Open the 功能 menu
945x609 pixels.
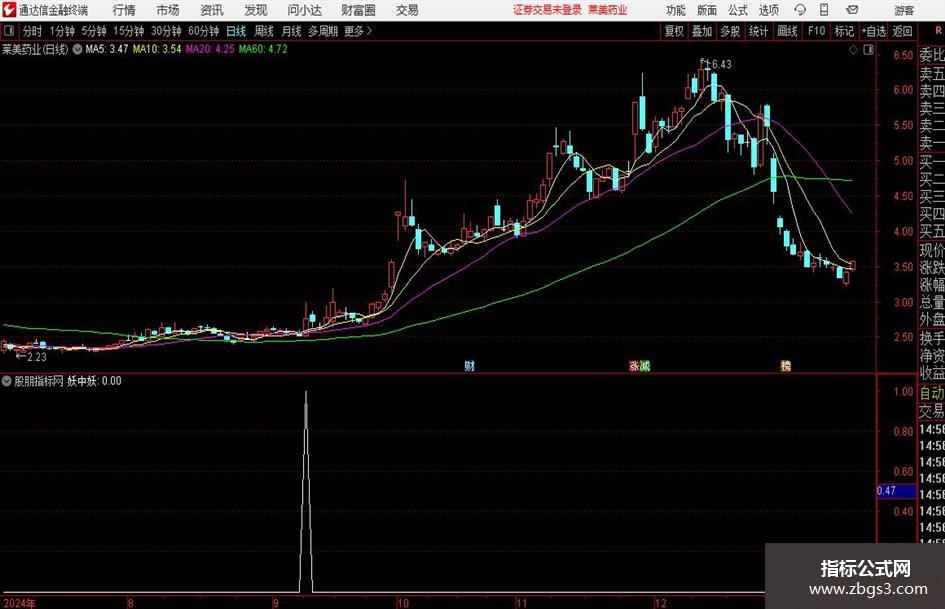click(676, 10)
